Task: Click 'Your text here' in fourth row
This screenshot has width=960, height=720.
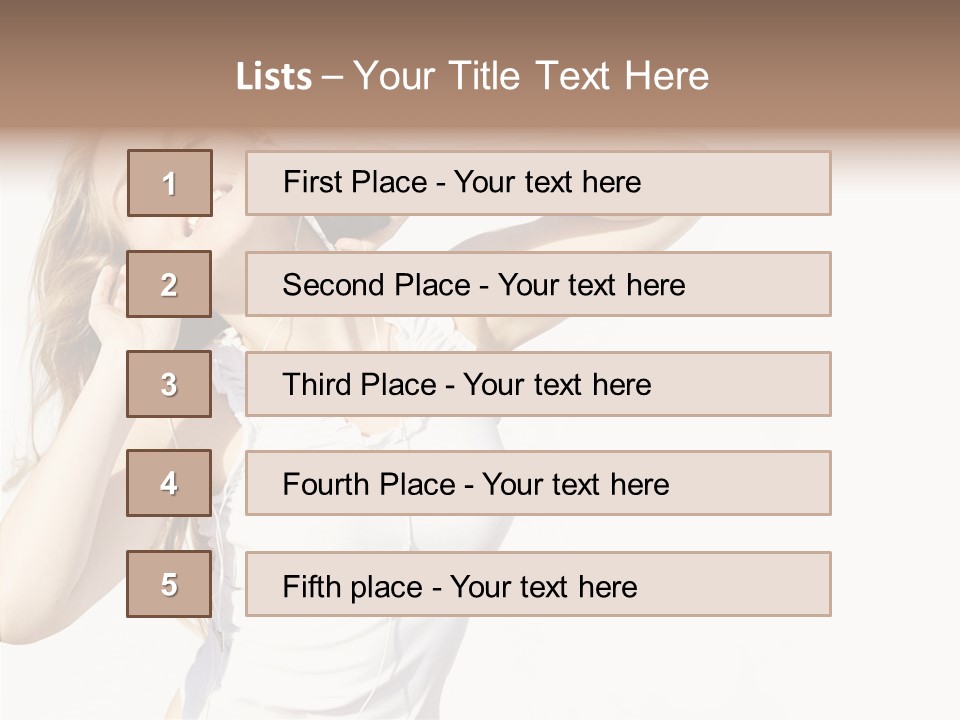Action: (575, 485)
